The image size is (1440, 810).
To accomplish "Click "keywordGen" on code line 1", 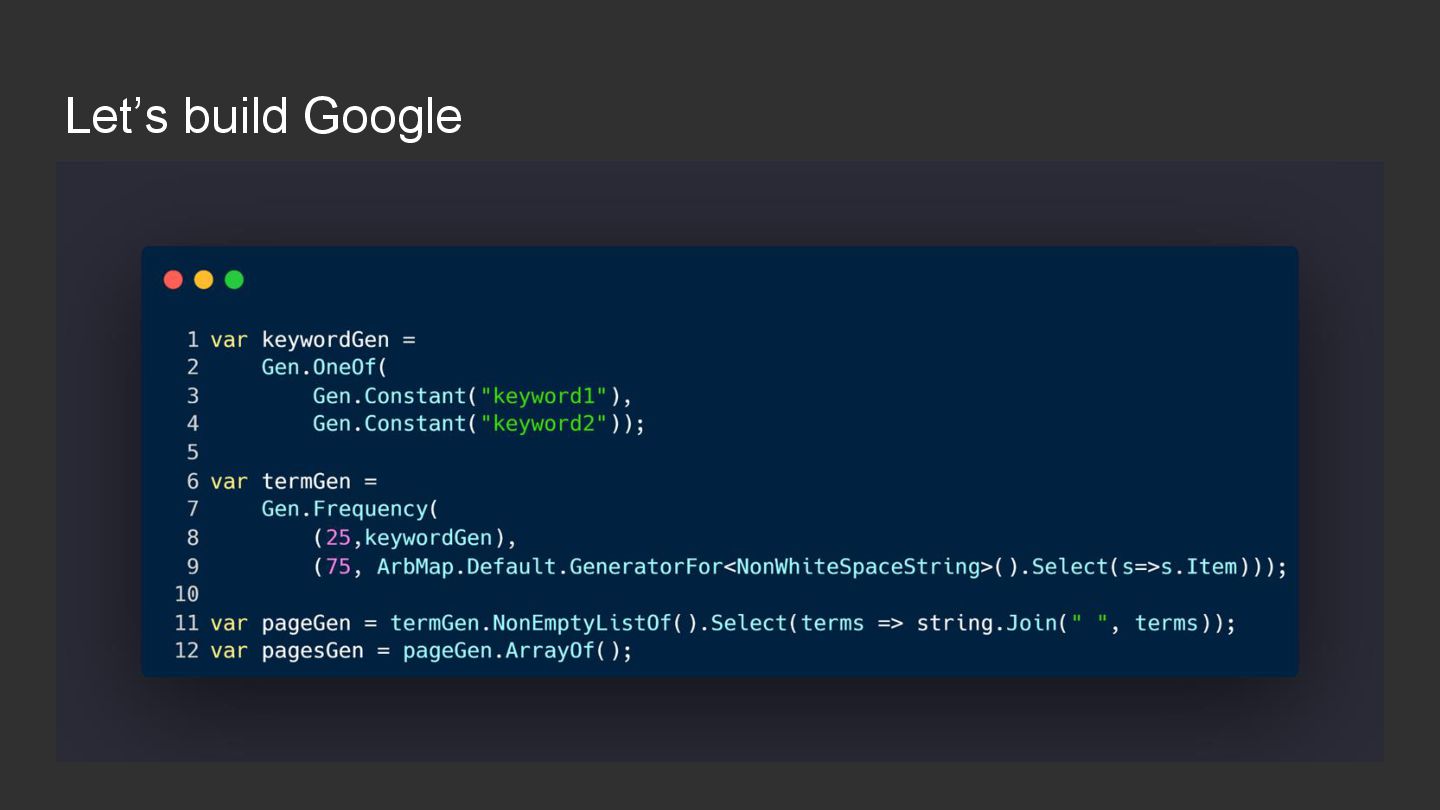I will pos(326,339).
